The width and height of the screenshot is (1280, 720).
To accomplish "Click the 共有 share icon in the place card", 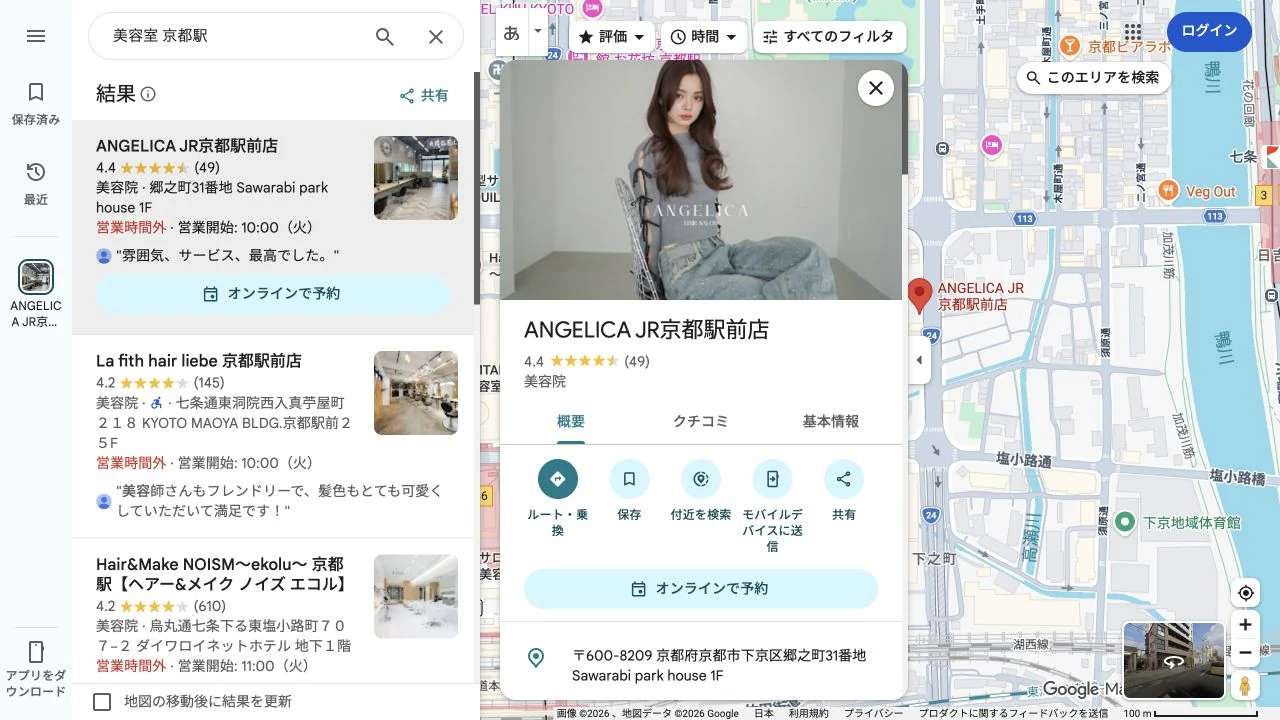I will 844,479.
